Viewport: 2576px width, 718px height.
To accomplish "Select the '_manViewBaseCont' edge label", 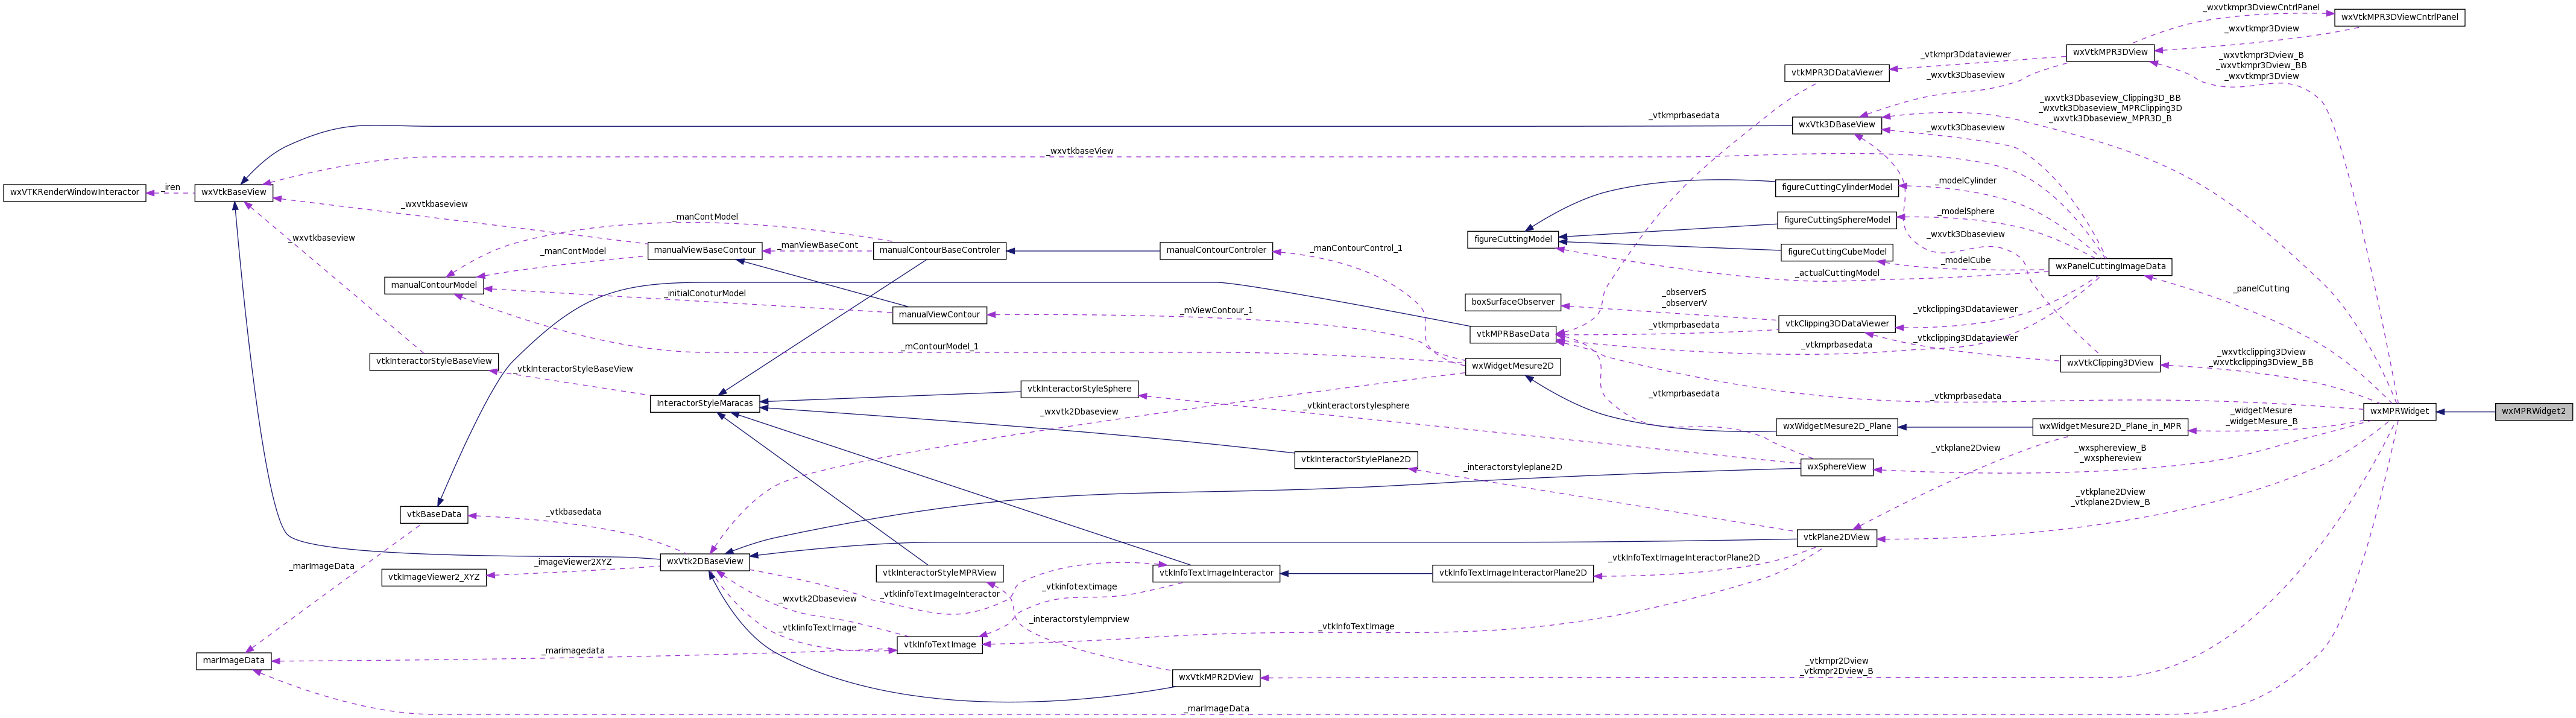I will click(x=818, y=245).
